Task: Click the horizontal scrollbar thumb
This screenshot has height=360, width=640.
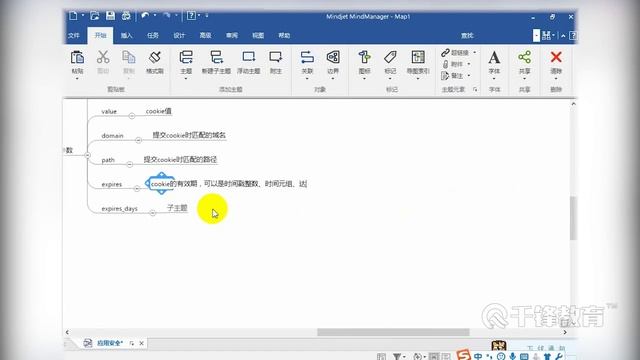Action: 393,332
